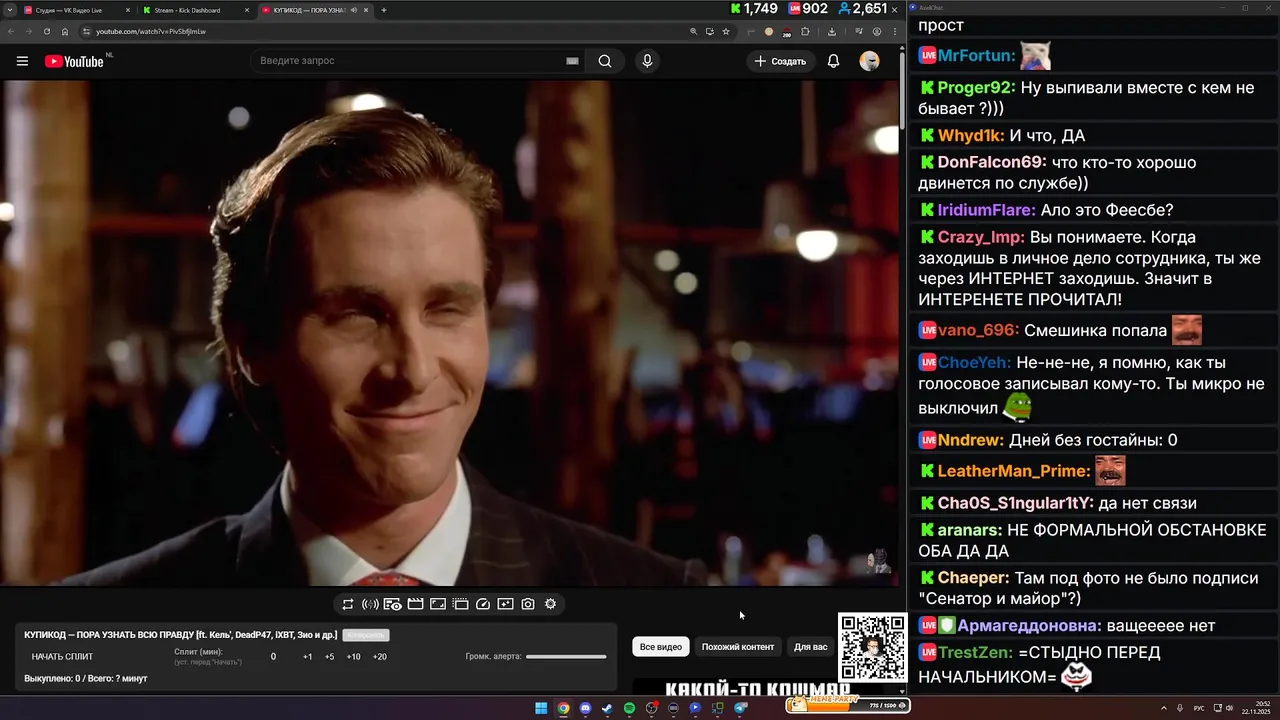Select the Похожий контент filter chip

click(x=738, y=647)
